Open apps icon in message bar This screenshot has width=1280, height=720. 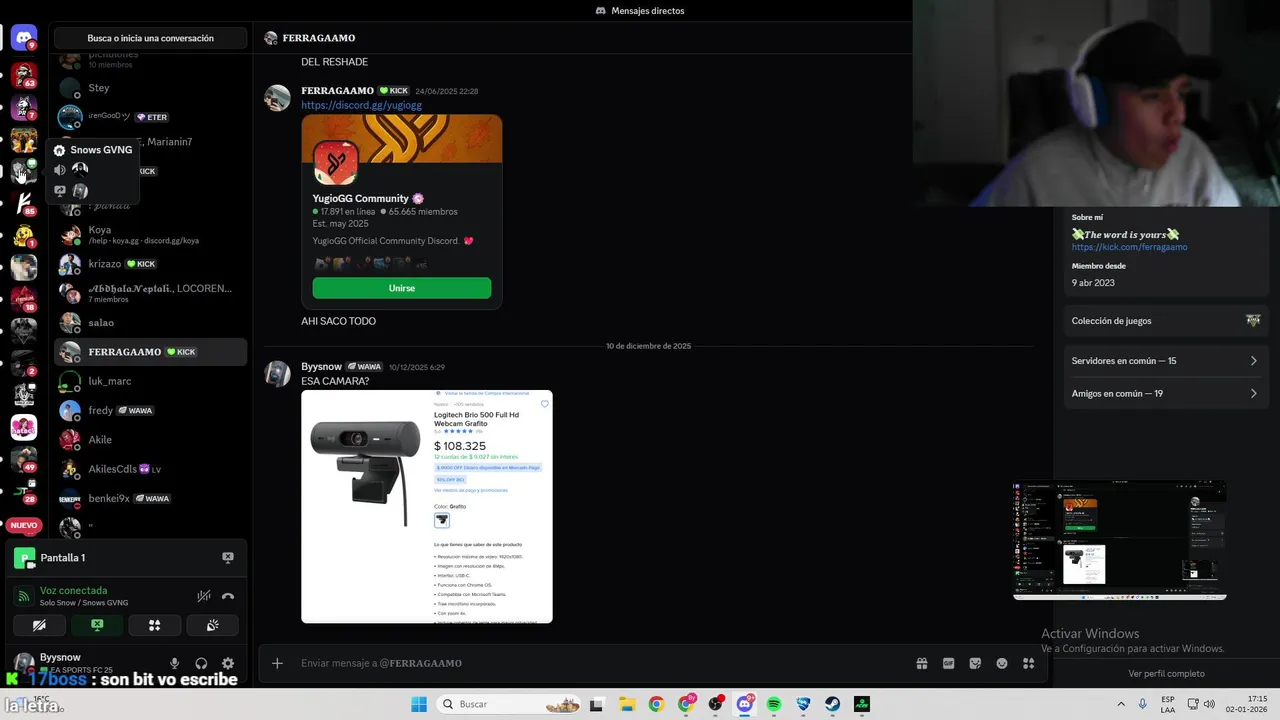pos(1028,663)
